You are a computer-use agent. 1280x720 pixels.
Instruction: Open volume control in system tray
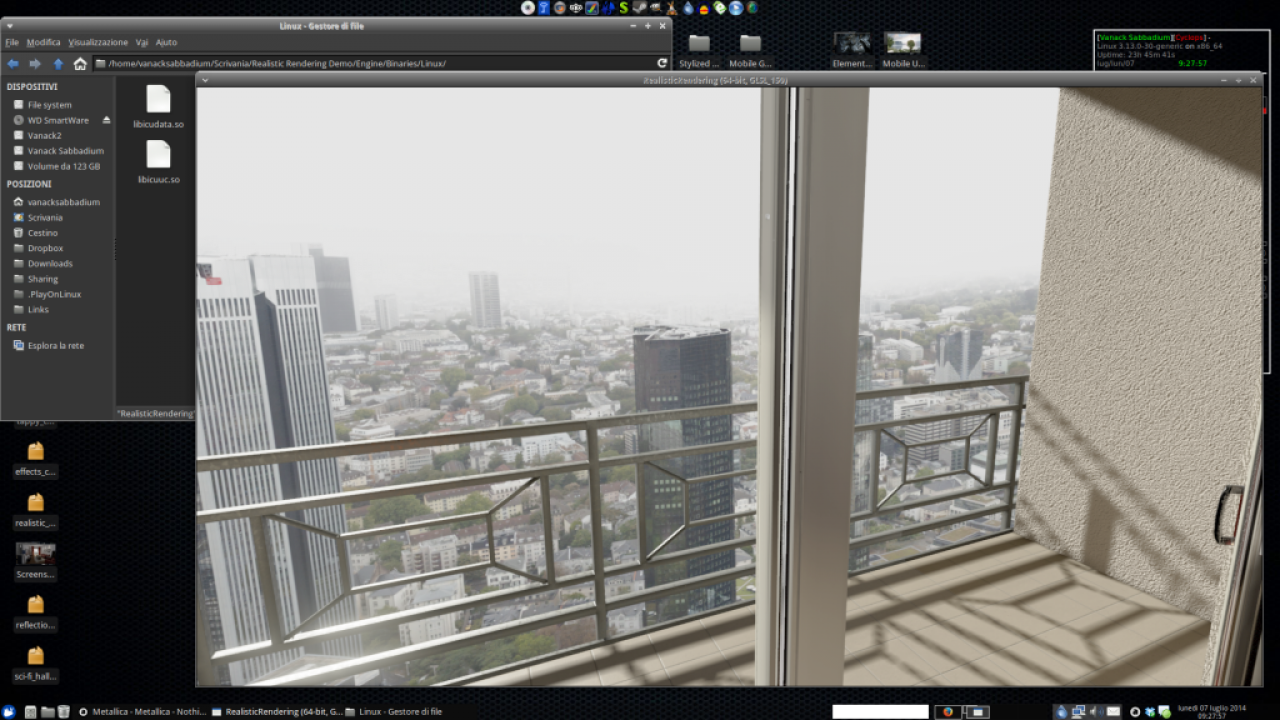[1097, 712]
